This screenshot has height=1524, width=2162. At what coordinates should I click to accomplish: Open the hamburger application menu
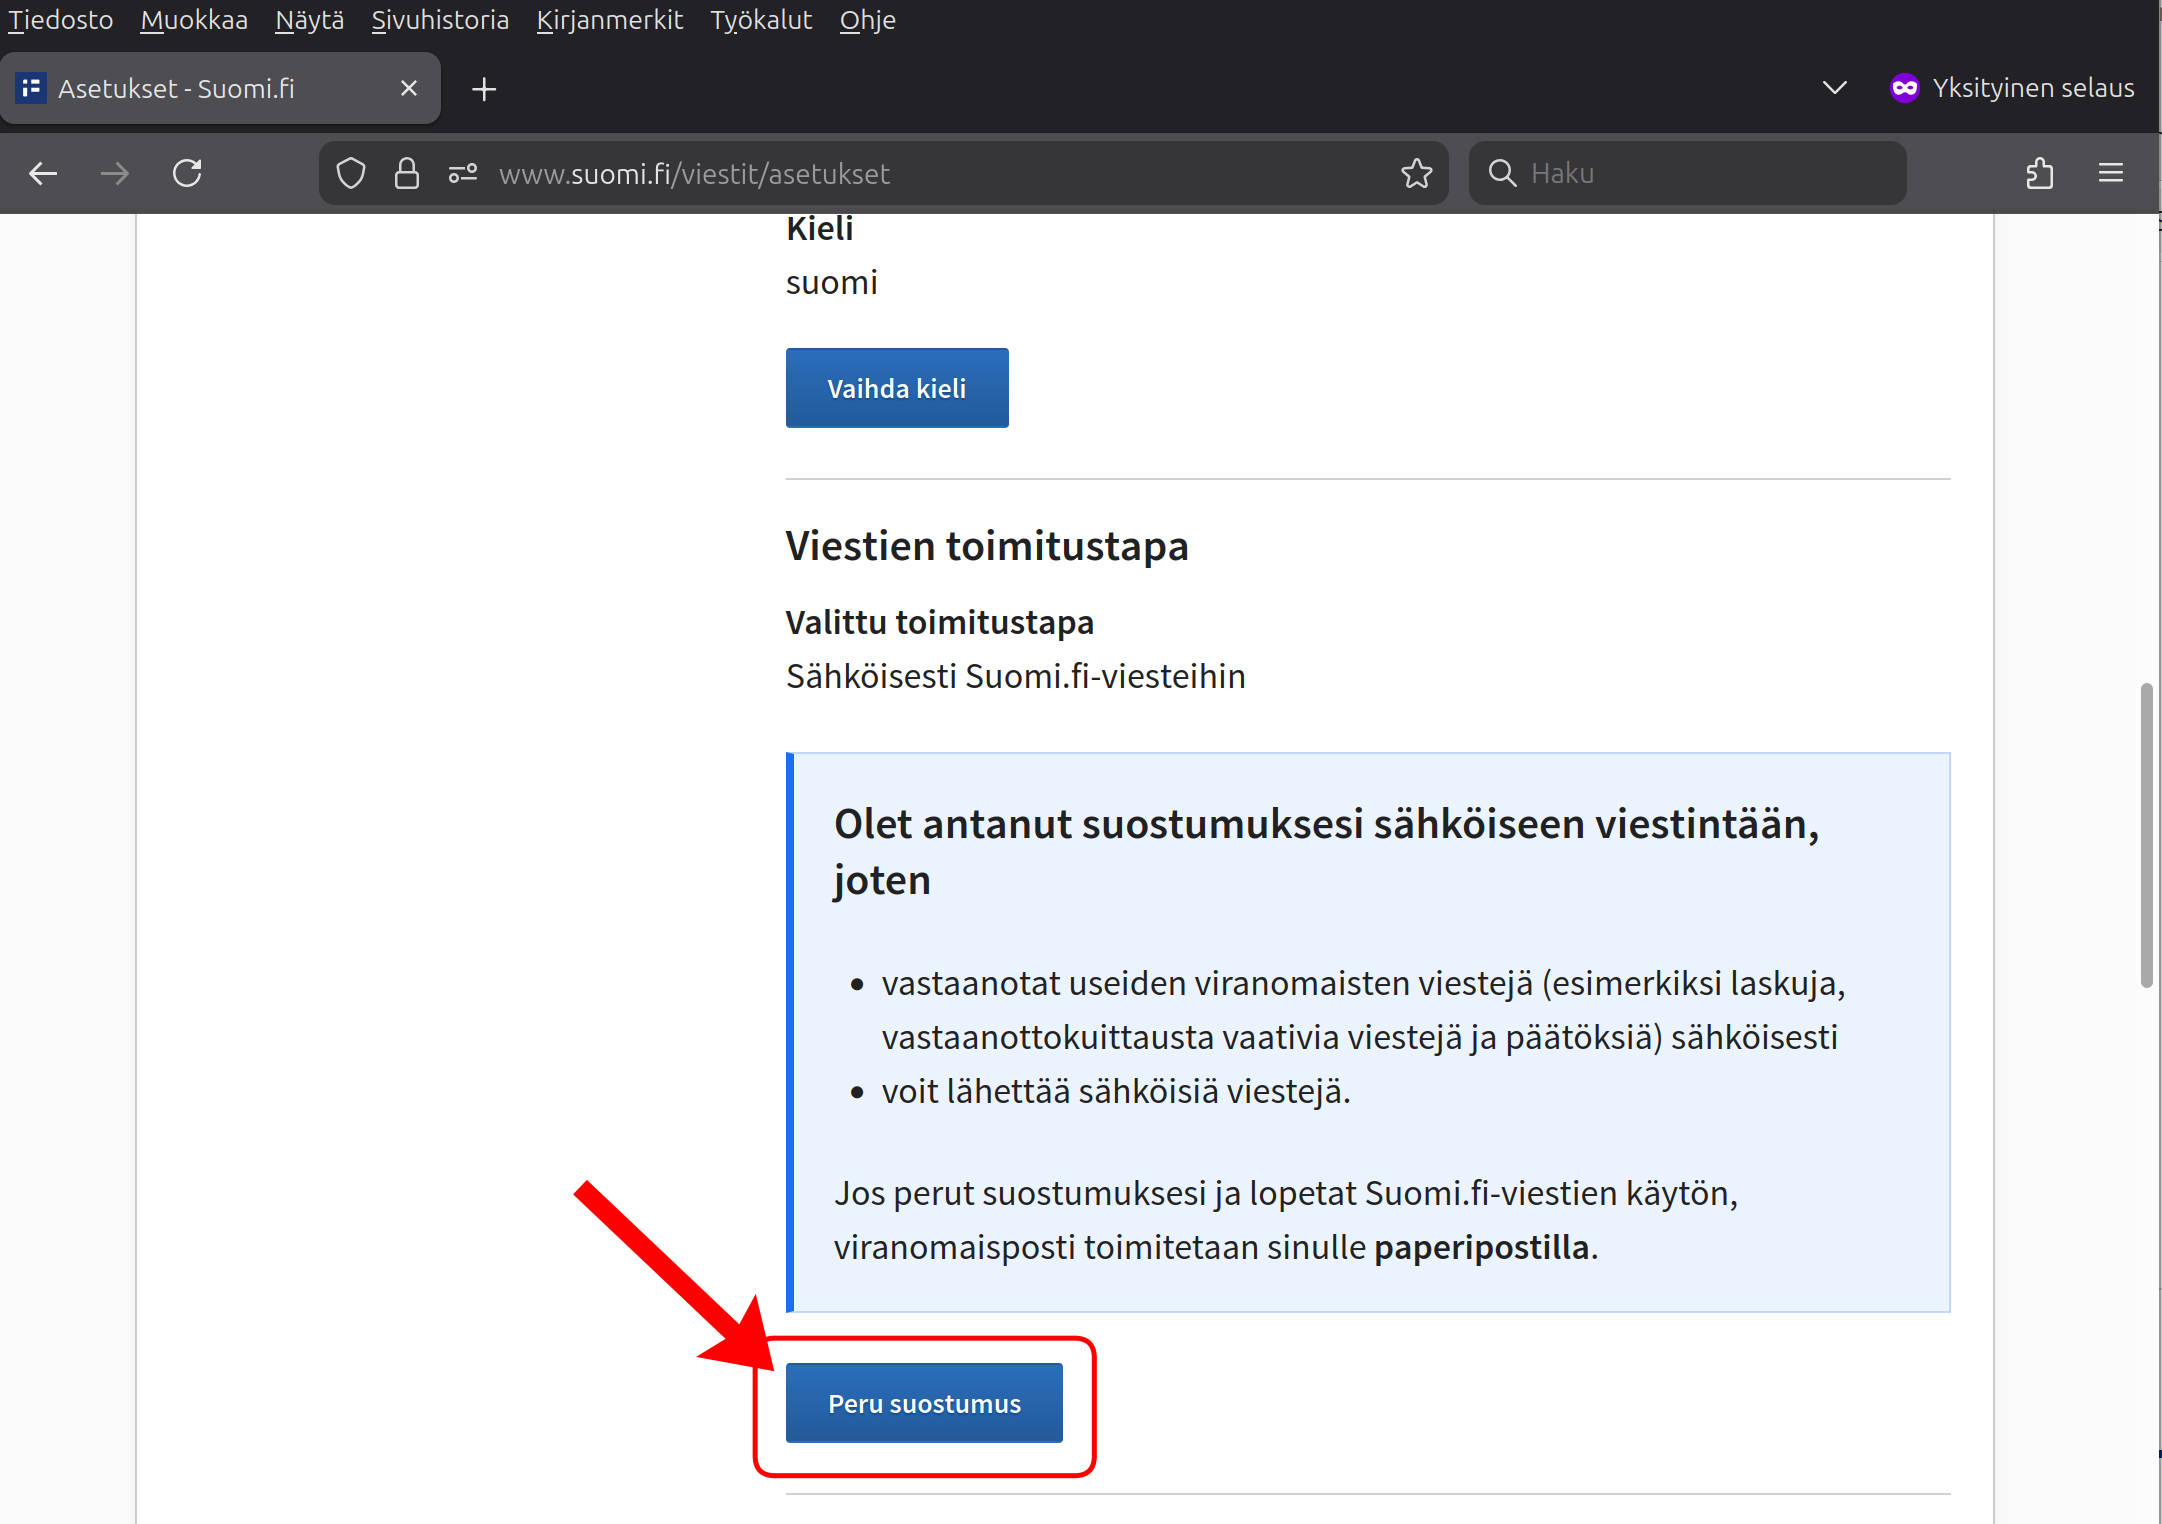[2110, 174]
